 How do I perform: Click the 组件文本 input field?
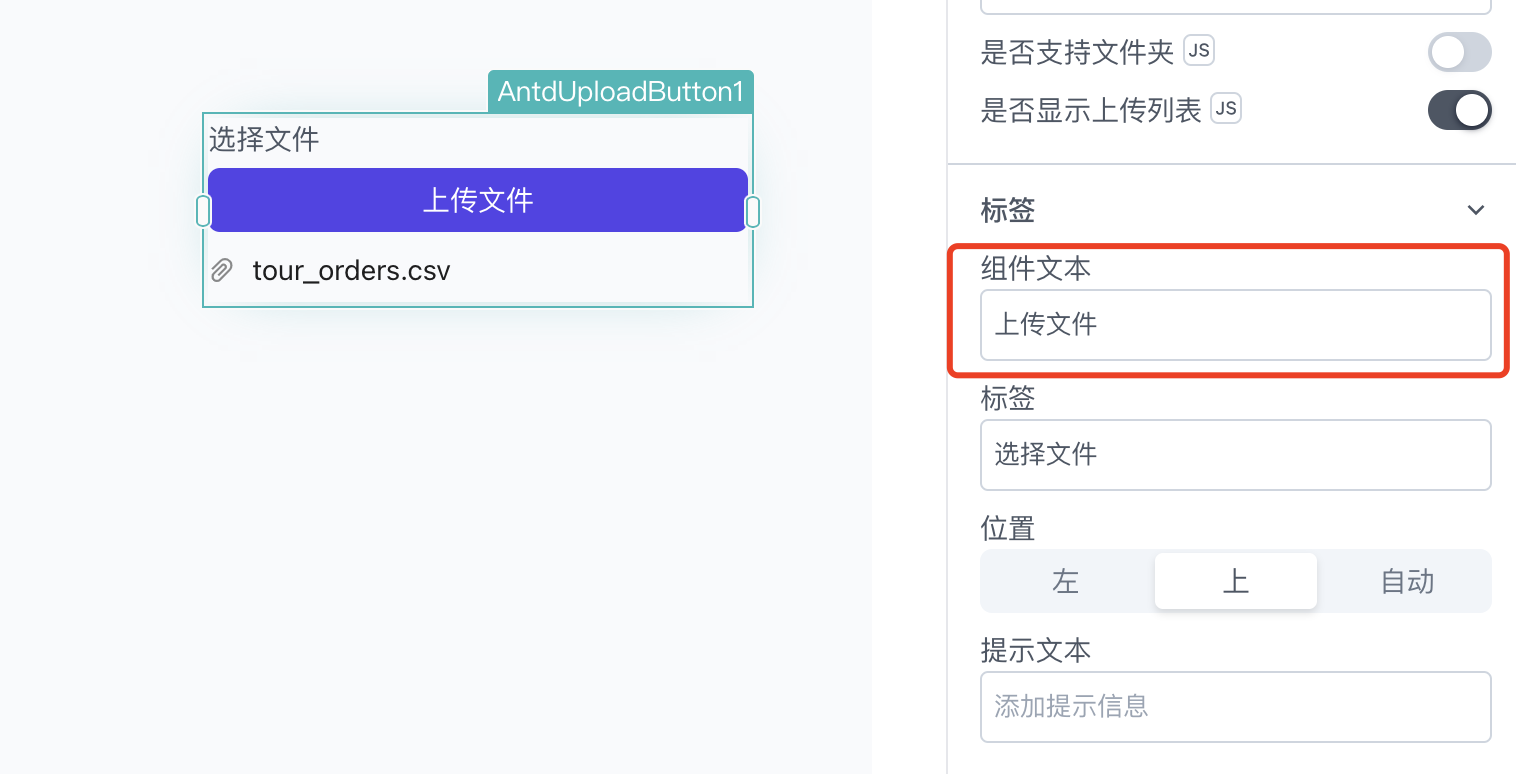1236,324
